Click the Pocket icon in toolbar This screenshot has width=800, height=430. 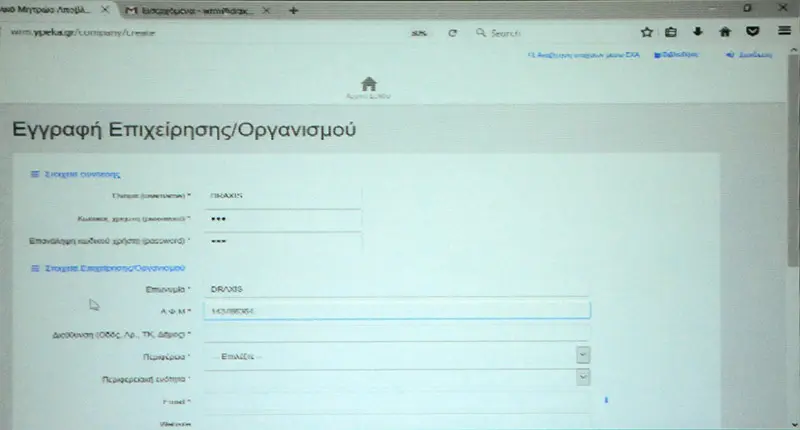click(752, 32)
